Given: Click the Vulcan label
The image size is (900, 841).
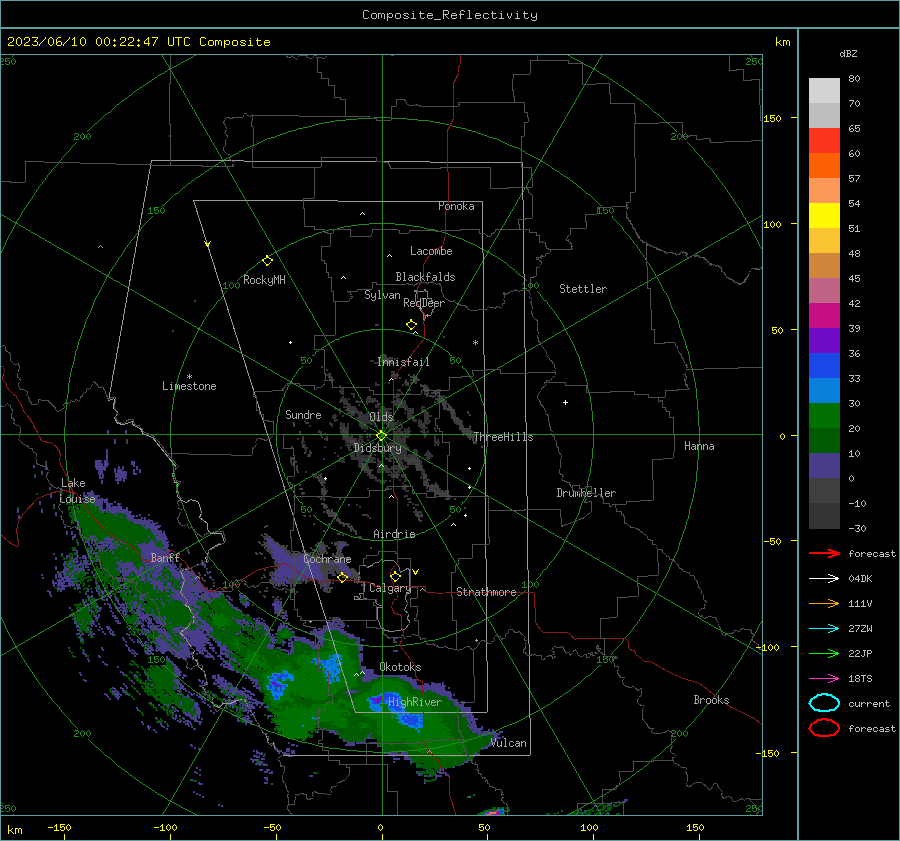Looking at the screenshot, I should point(509,743).
